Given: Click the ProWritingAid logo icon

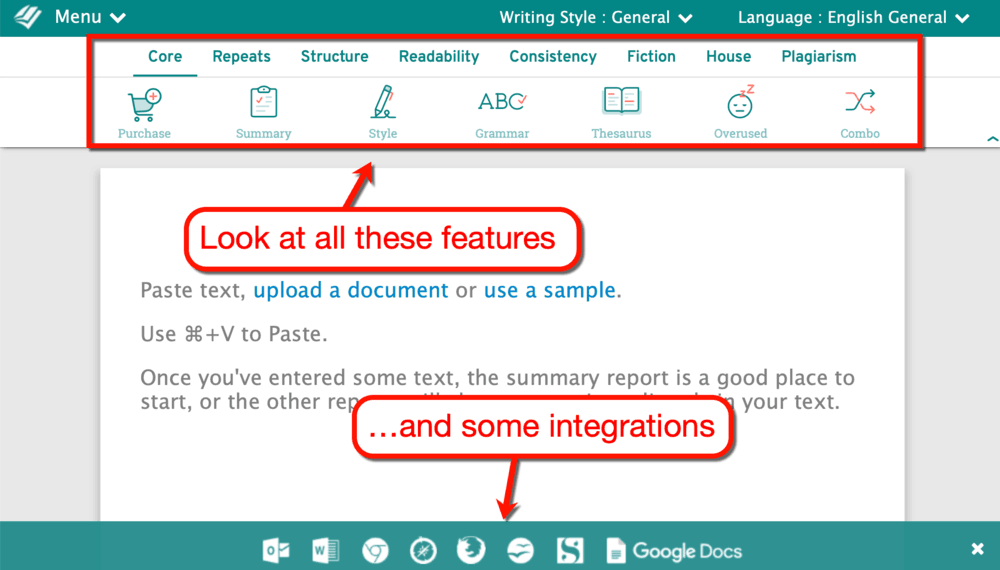Looking at the screenshot, I should point(27,17).
